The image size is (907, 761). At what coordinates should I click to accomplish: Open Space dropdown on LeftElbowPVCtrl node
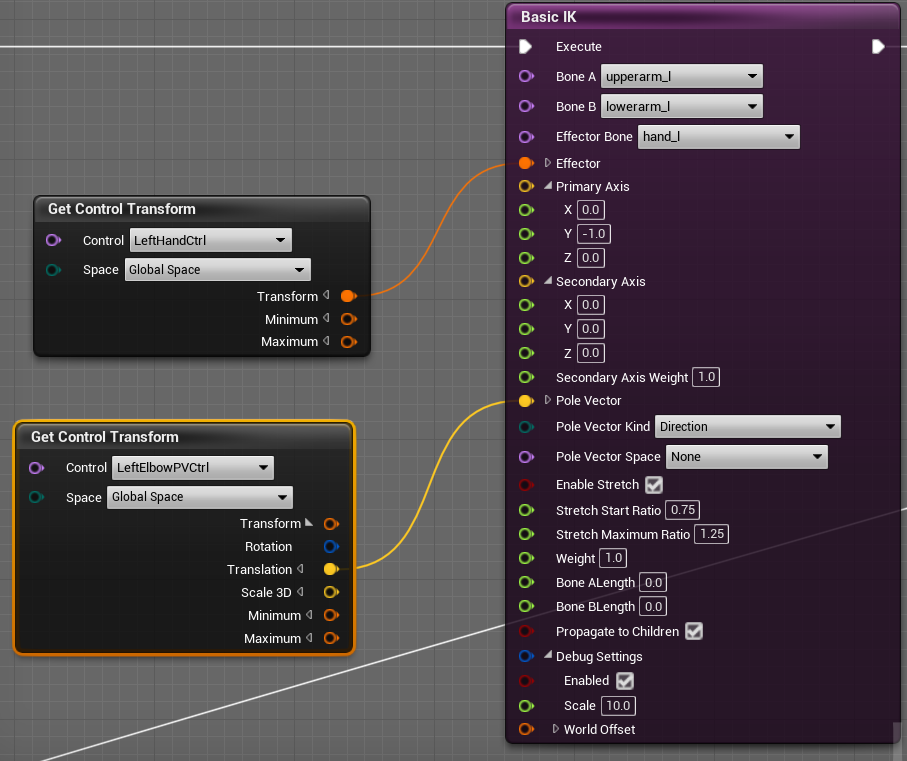(200, 497)
